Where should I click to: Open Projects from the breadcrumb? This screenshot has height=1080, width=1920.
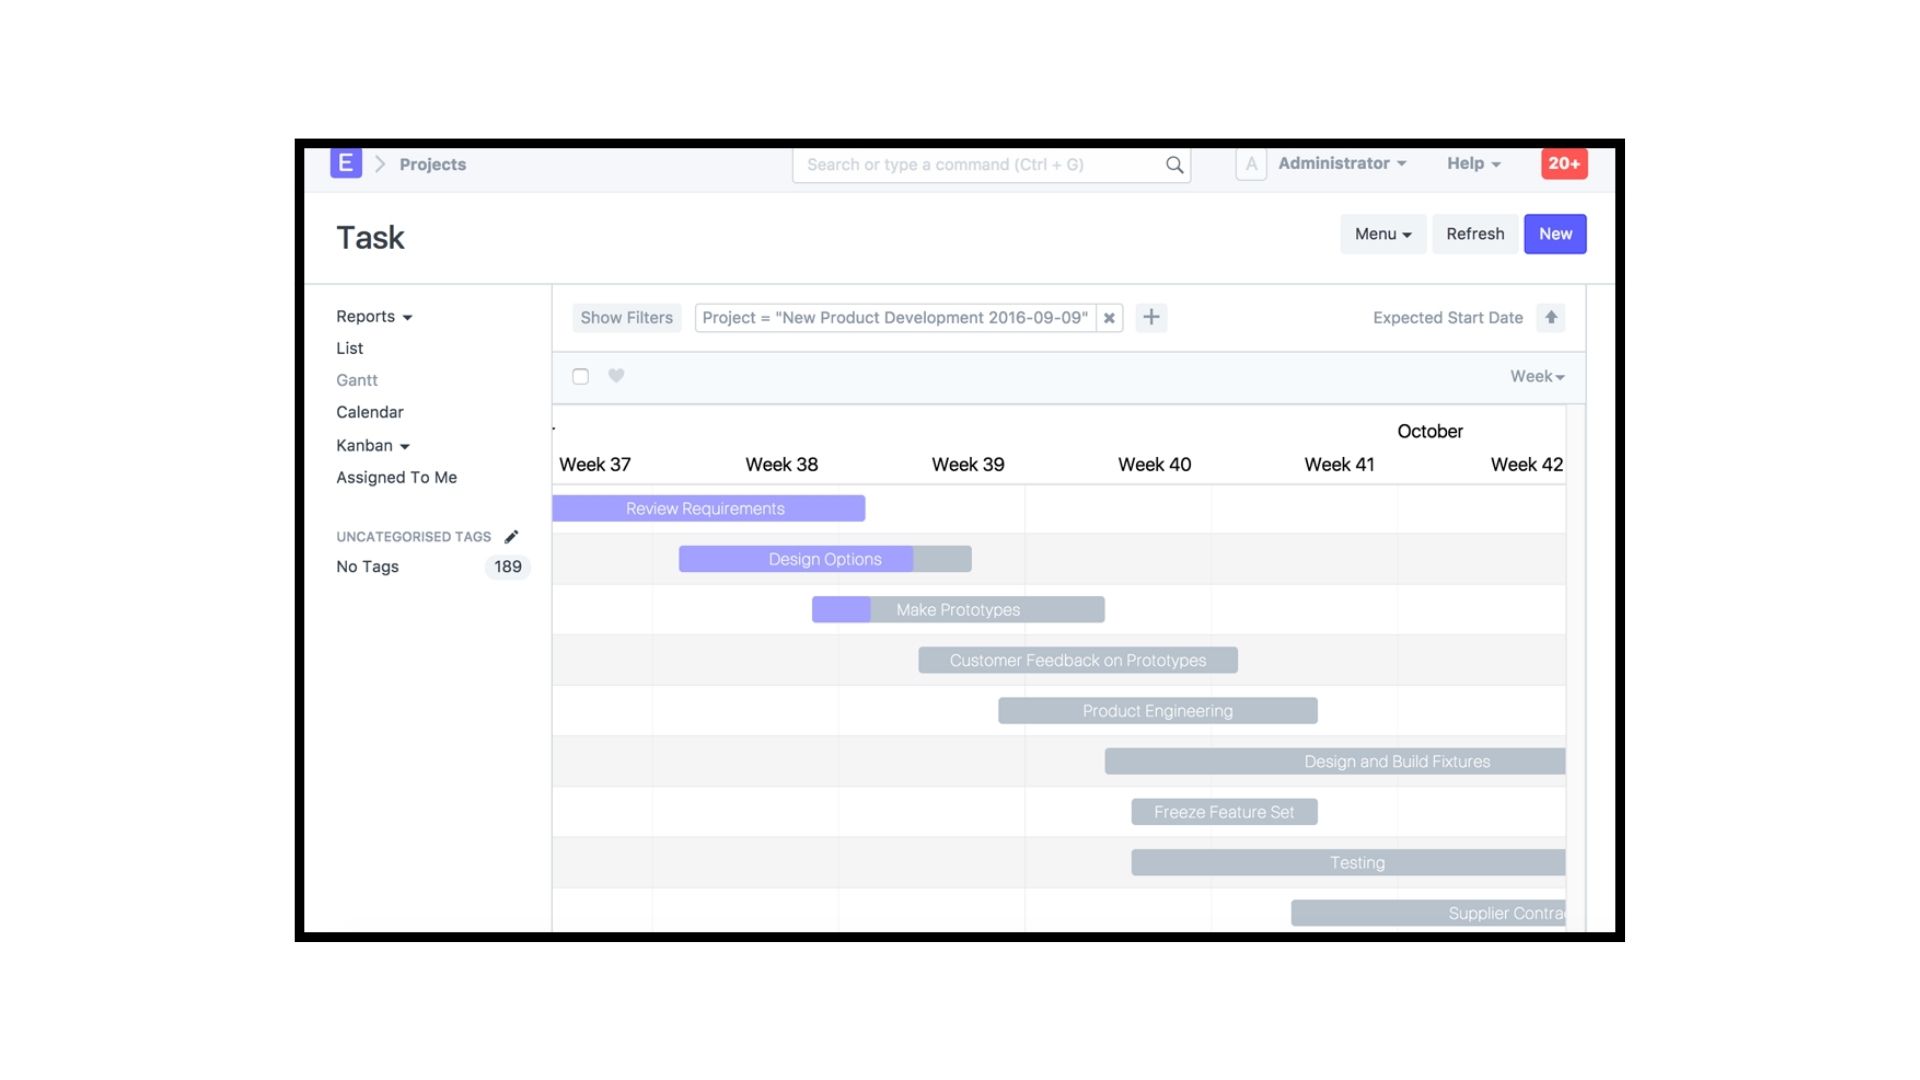[433, 164]
